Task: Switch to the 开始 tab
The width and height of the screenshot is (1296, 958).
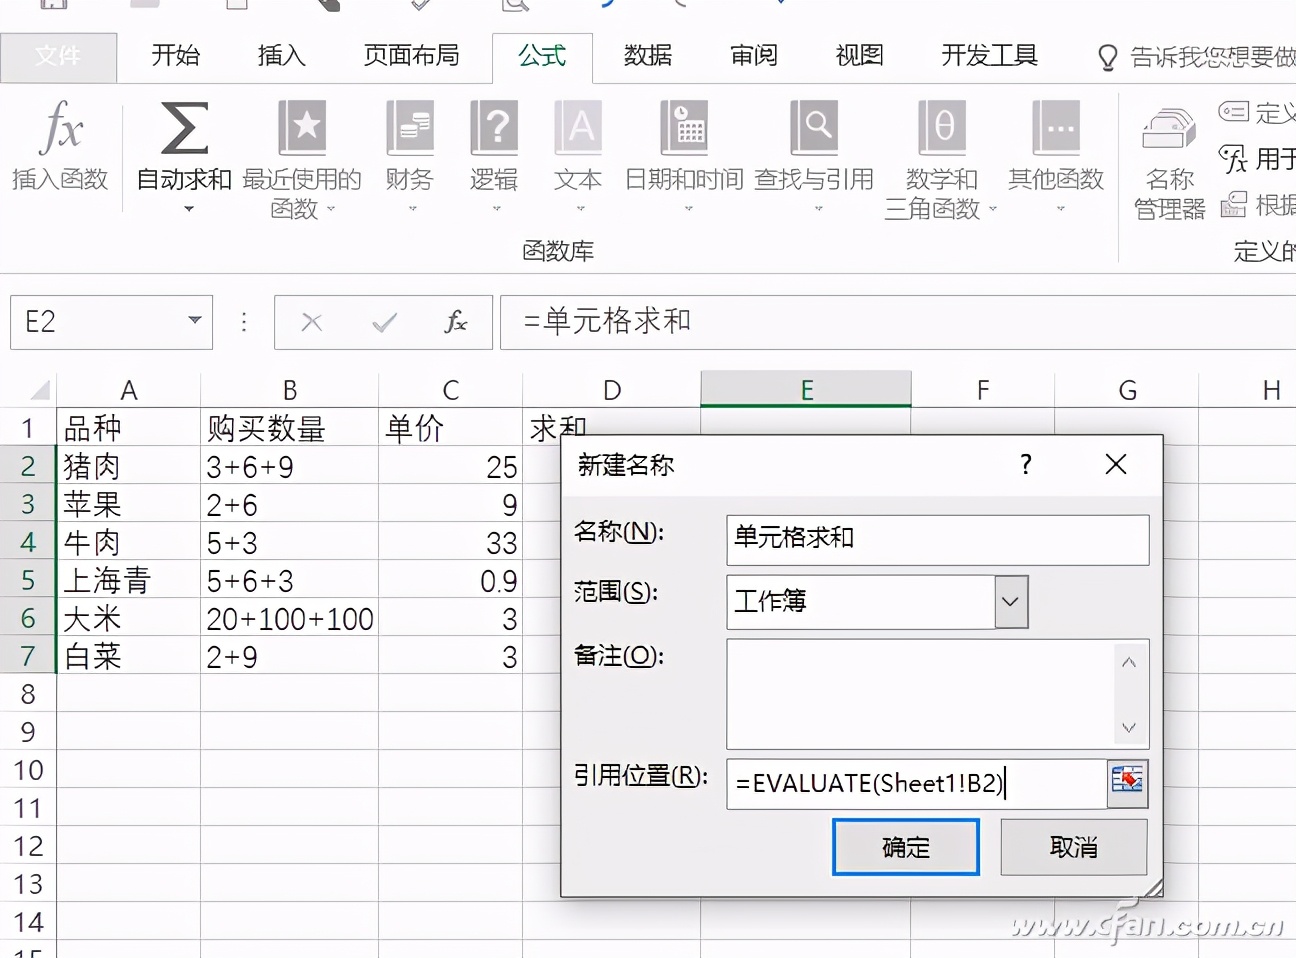Action: (176, 56)
